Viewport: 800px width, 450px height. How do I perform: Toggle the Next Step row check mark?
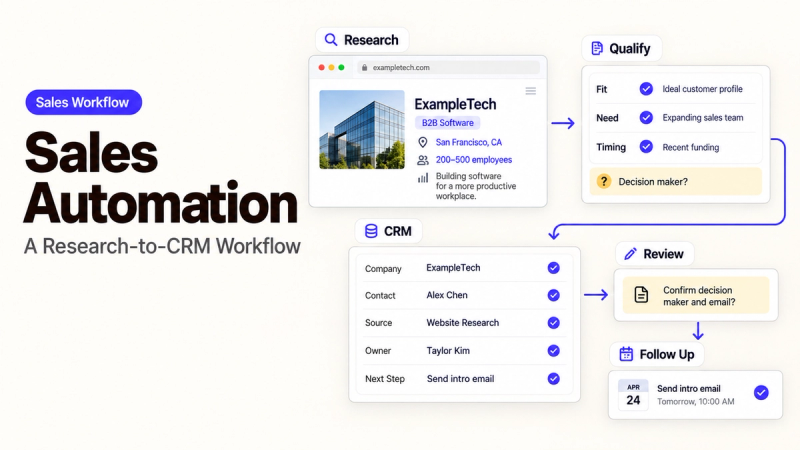(554, 379)
